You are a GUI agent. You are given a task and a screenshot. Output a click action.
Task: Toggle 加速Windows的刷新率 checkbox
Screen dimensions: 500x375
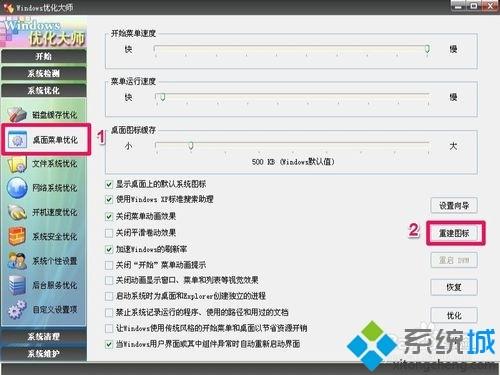(x=109, y=249)
